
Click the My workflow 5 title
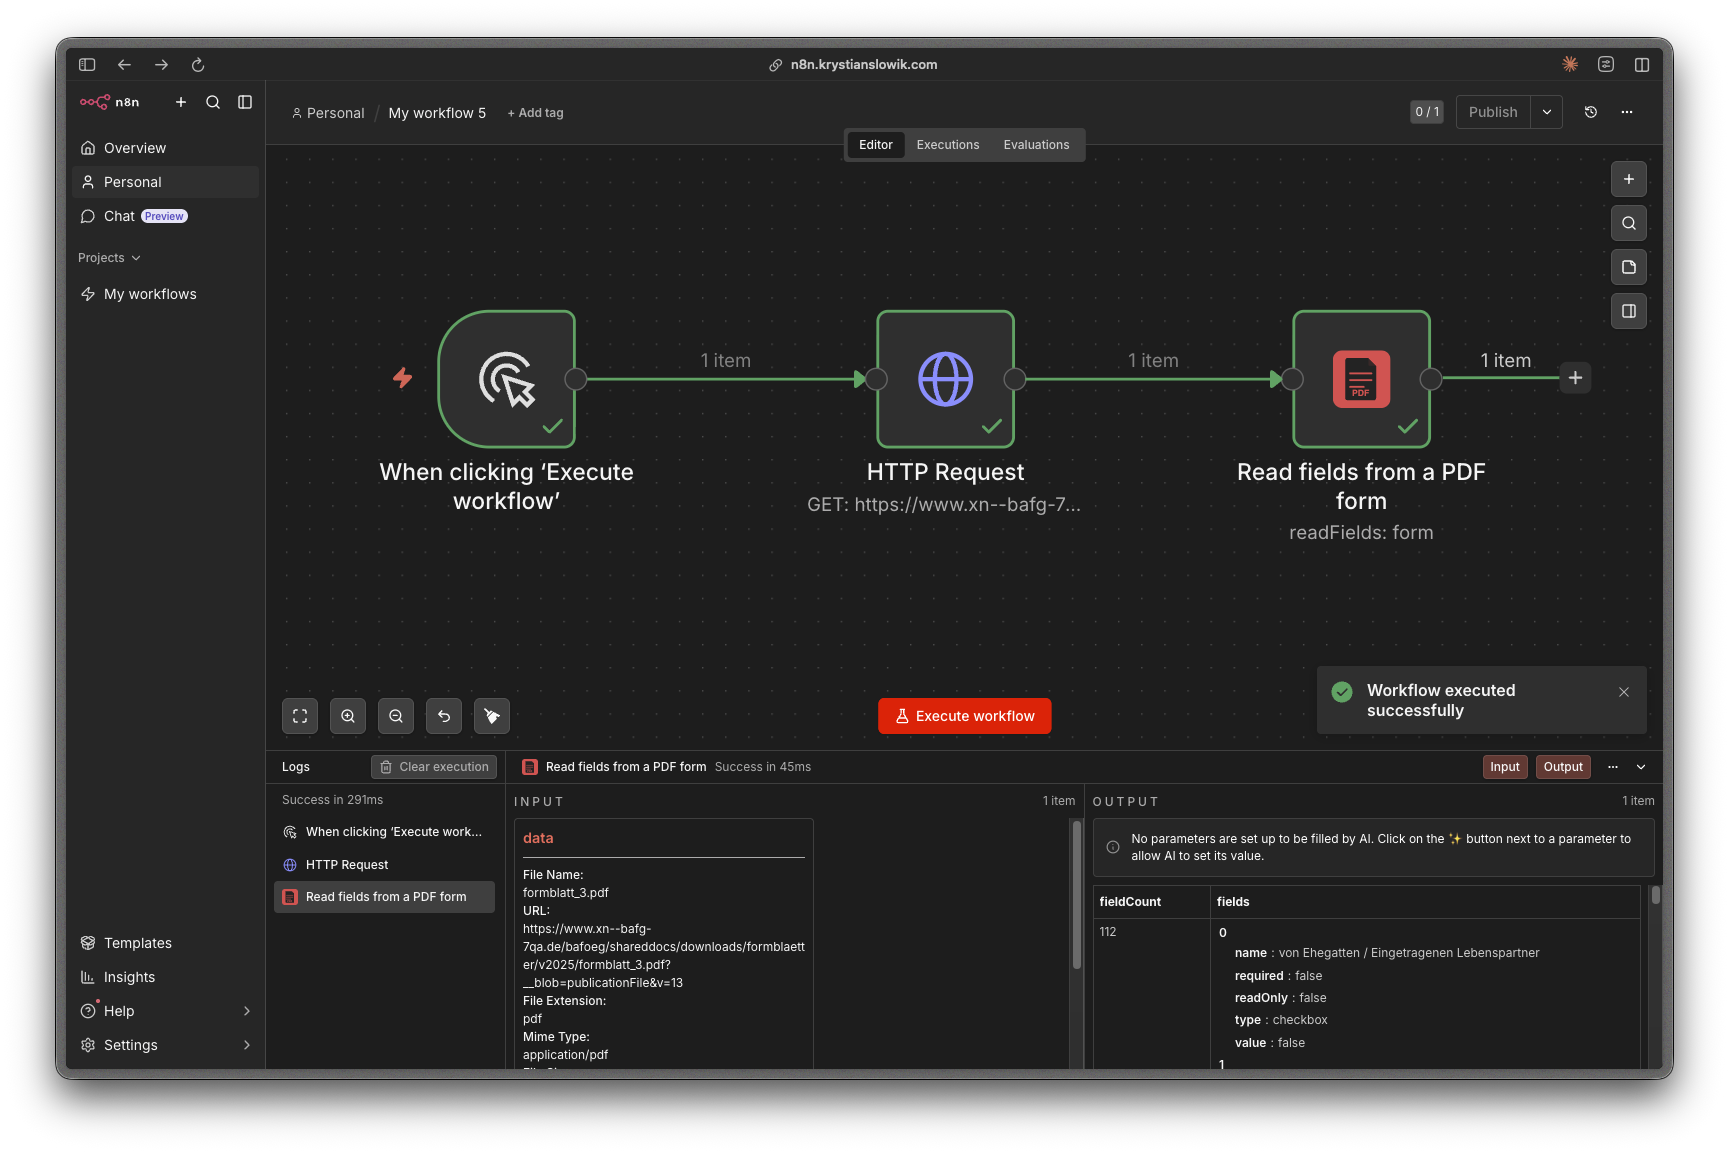click(x=437, y=113)
